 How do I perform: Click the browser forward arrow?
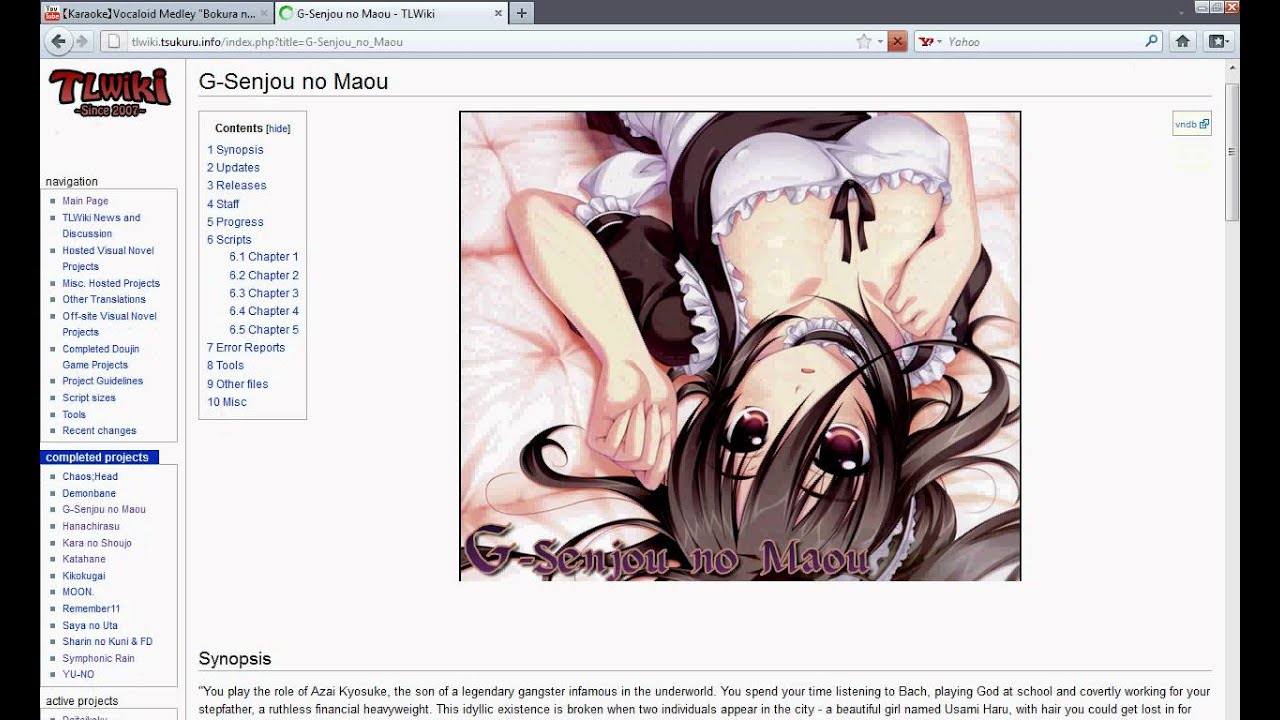83,41
